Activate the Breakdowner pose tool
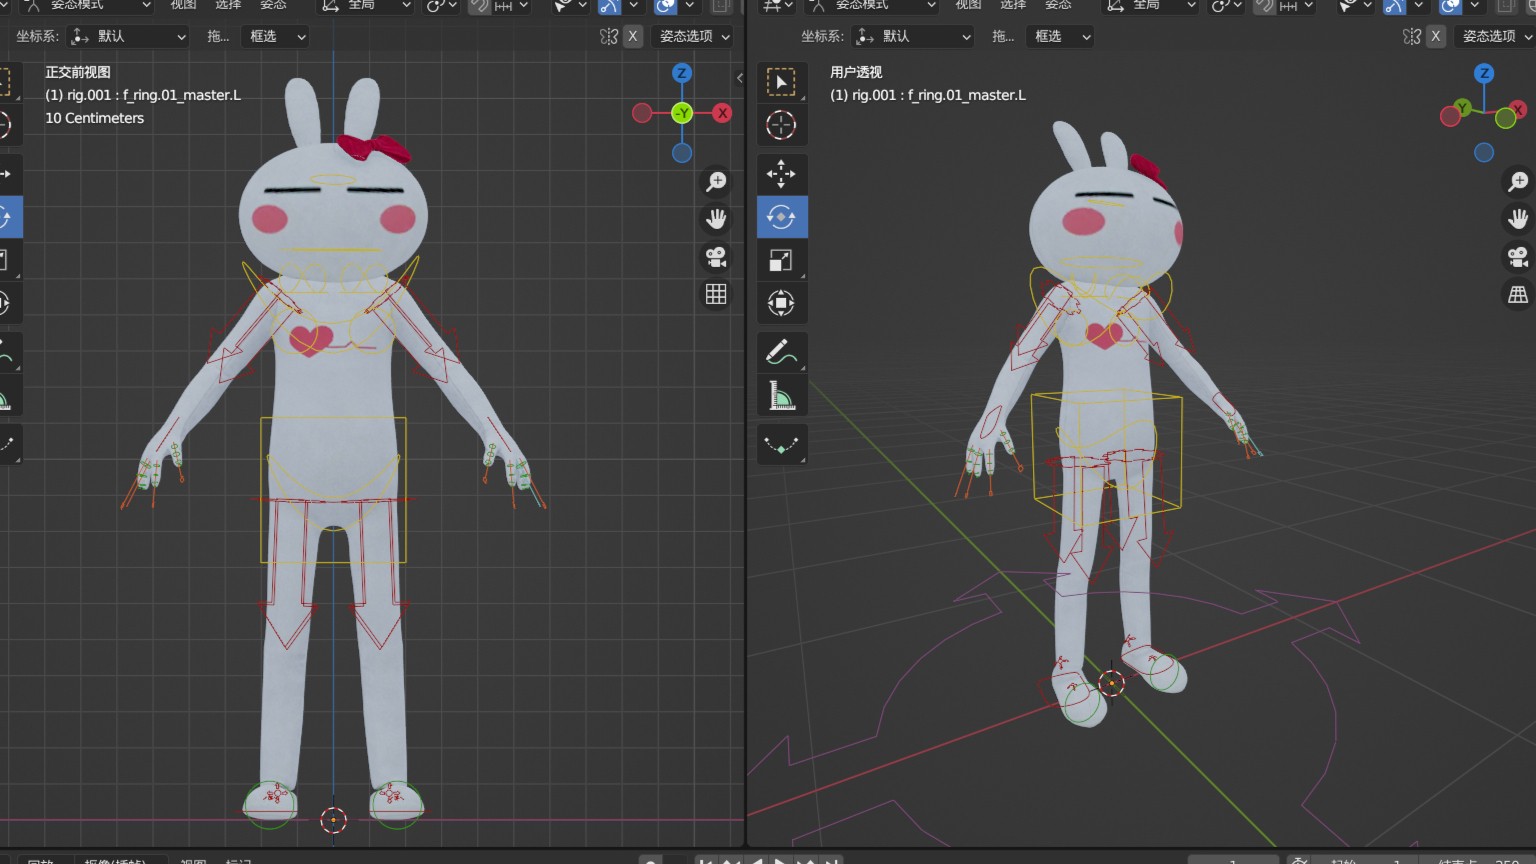 (x=781, y=445)
